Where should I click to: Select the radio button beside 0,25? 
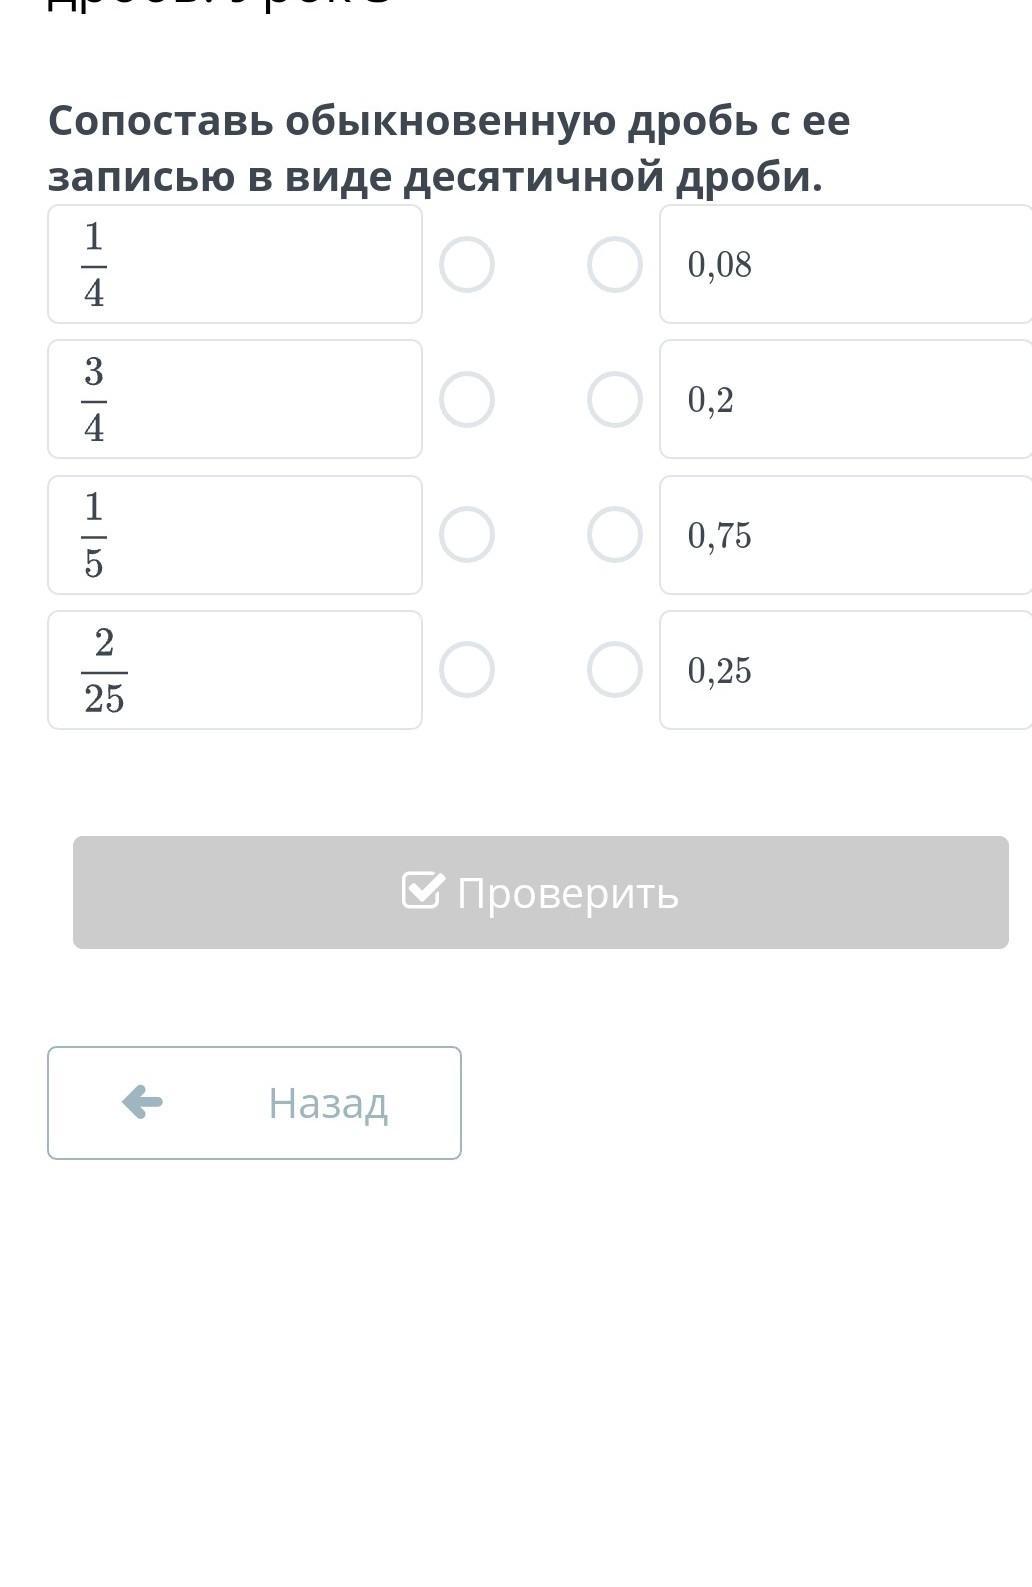click(615, 670)
